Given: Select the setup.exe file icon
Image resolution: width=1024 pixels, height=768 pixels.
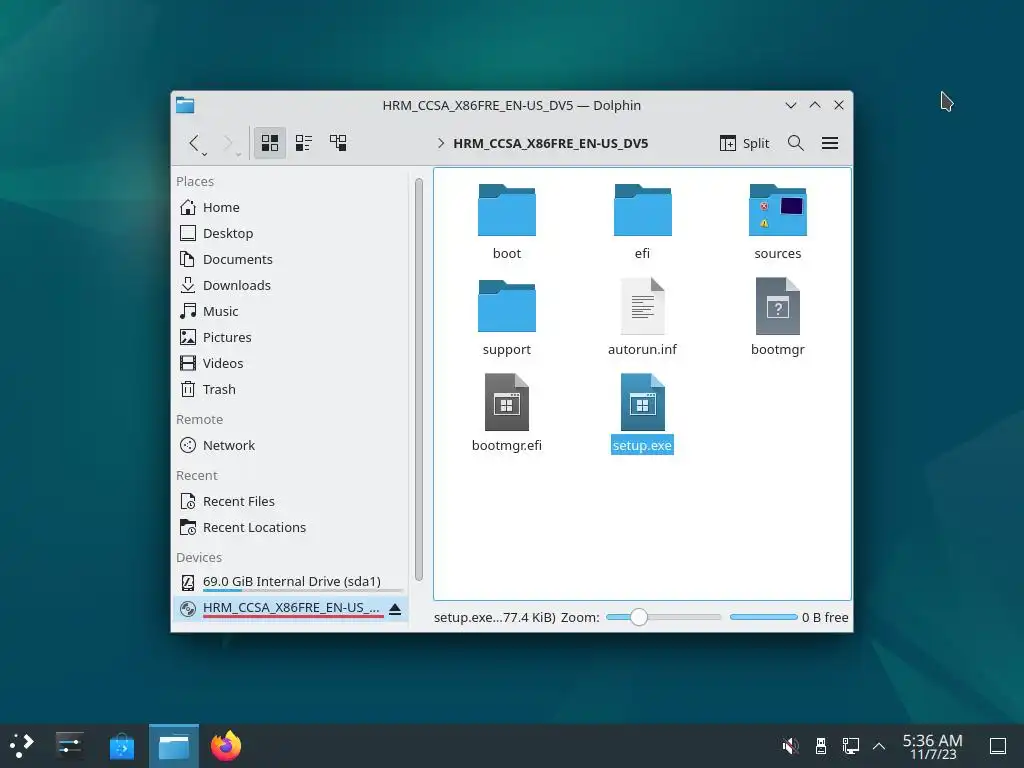Looking at the screenshot, I should point(643,402).
